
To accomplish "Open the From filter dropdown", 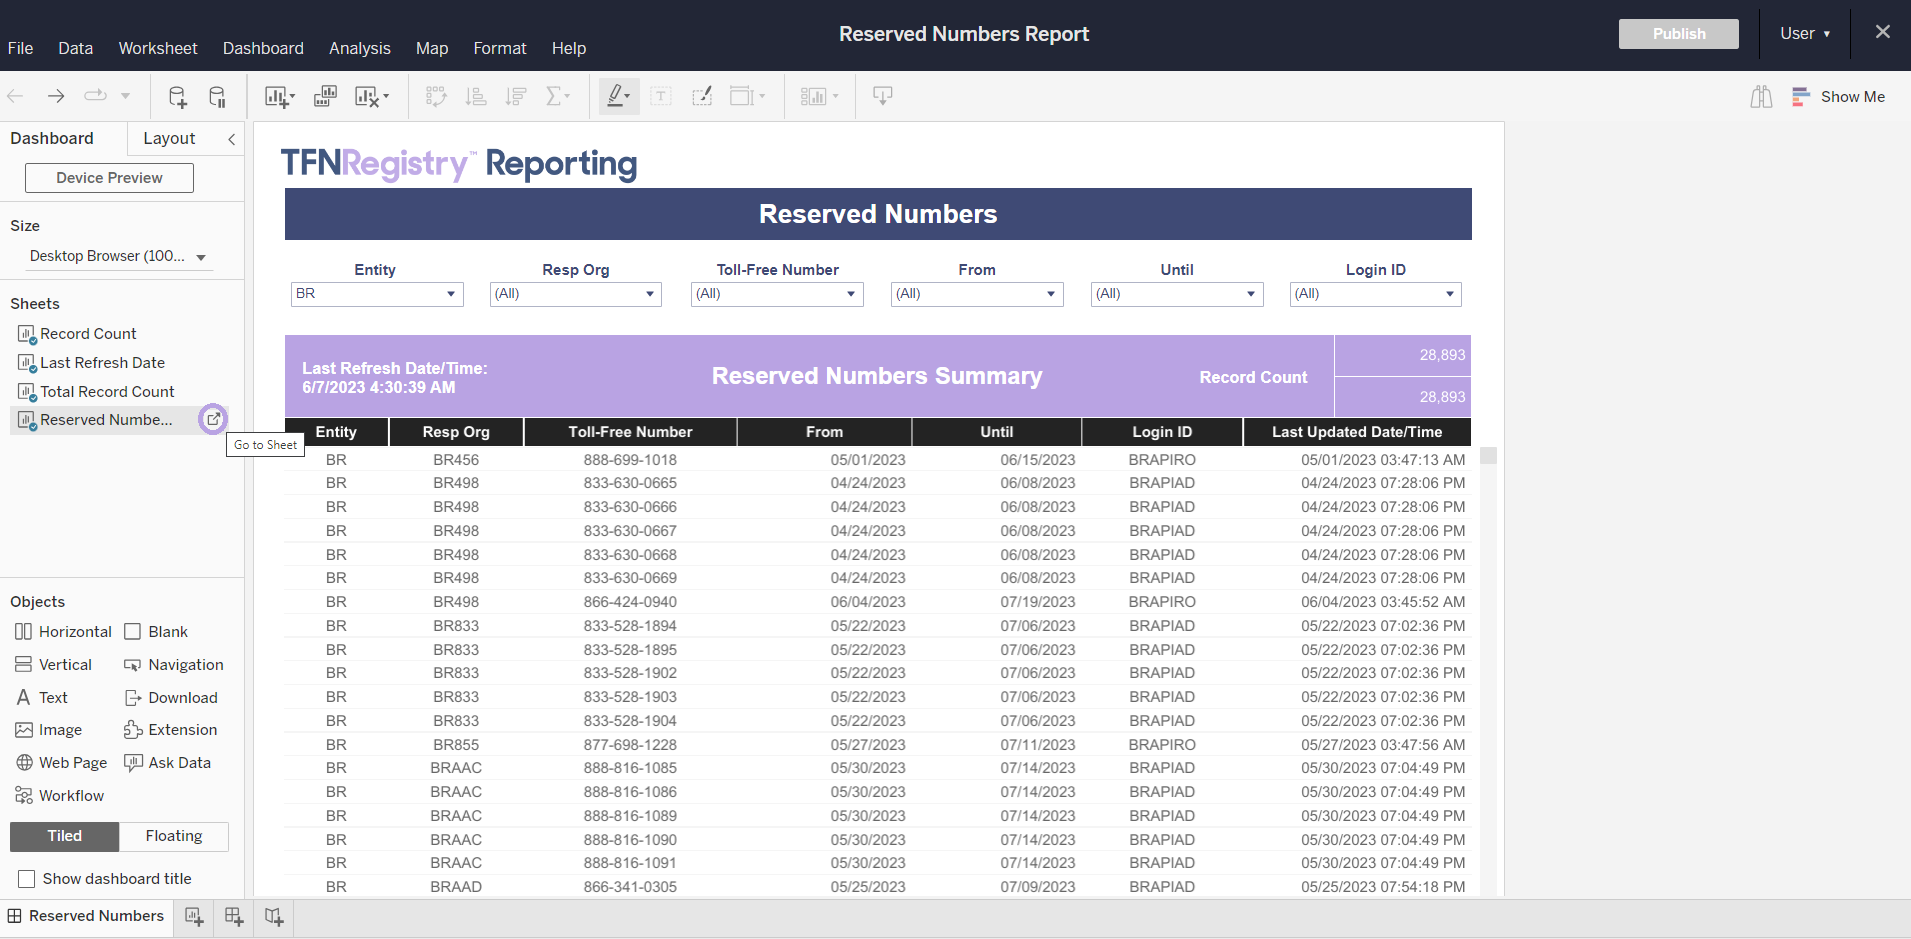I will [977, 294].
